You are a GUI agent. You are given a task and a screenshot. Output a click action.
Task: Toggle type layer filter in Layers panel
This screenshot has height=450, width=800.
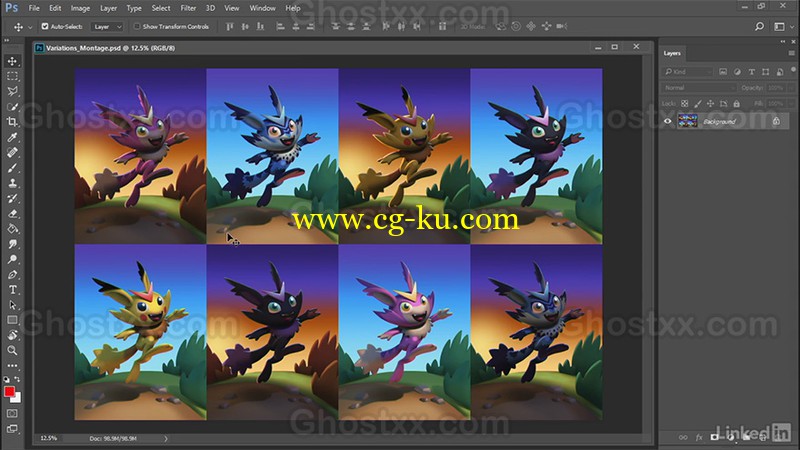point(752,72)
